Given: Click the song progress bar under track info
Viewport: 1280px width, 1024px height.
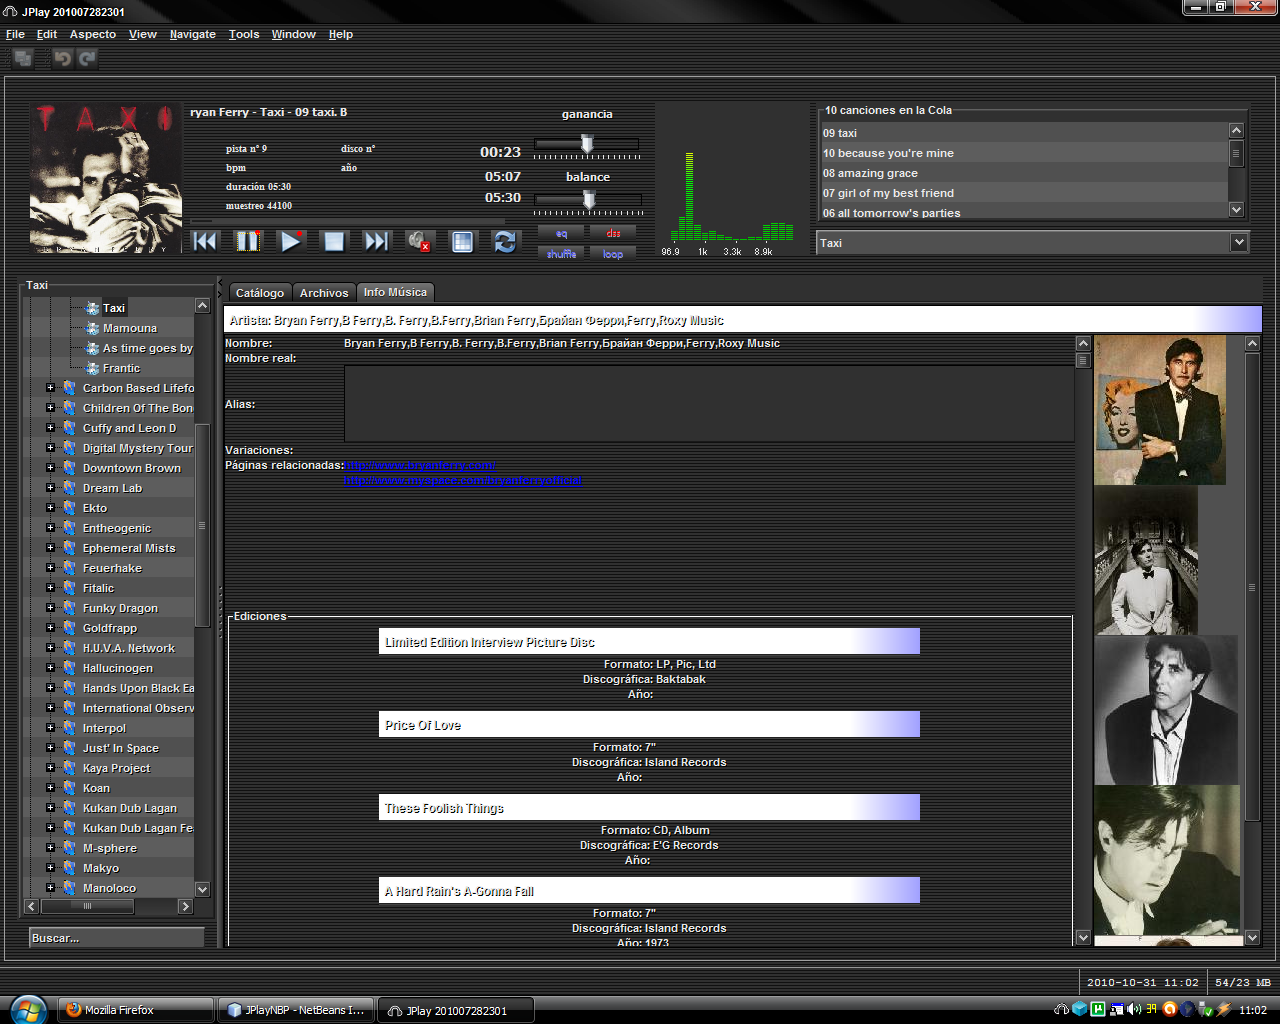Looking at the screenshot, I should pos(347,221).
